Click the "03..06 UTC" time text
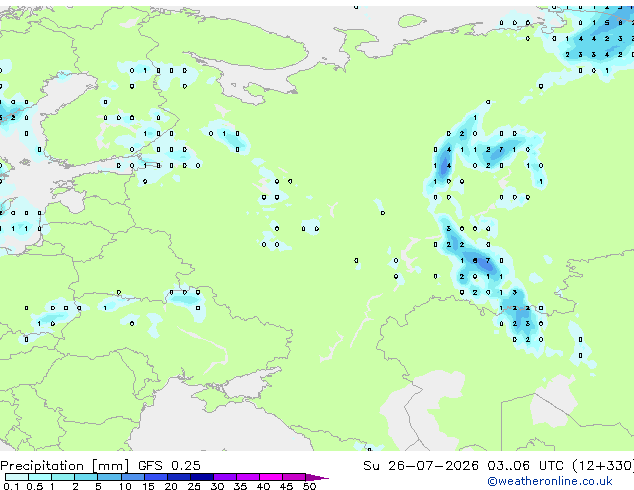 [525, 466]
